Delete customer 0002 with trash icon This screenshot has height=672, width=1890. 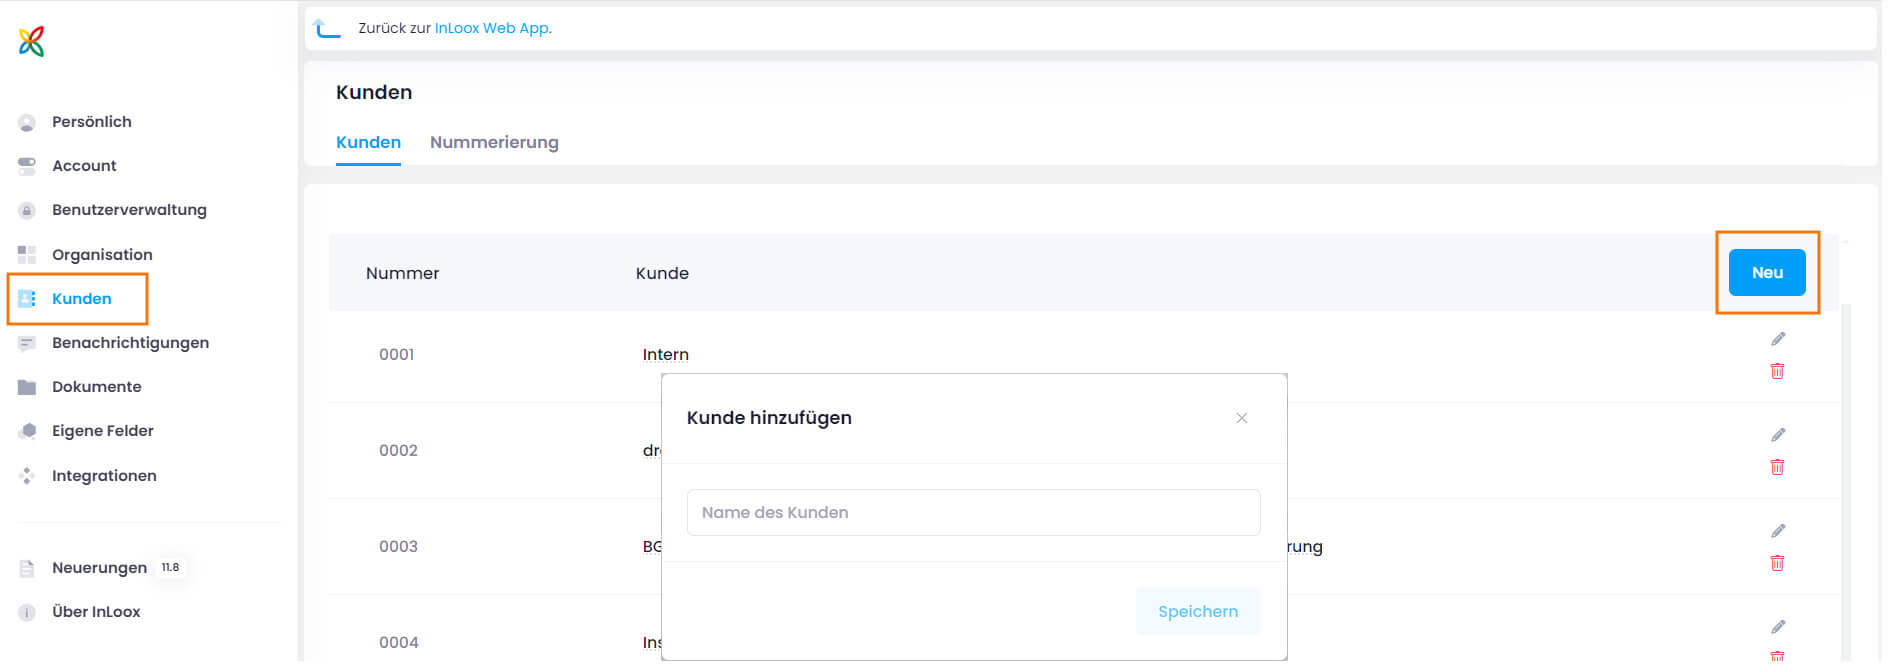[1777, 467]
